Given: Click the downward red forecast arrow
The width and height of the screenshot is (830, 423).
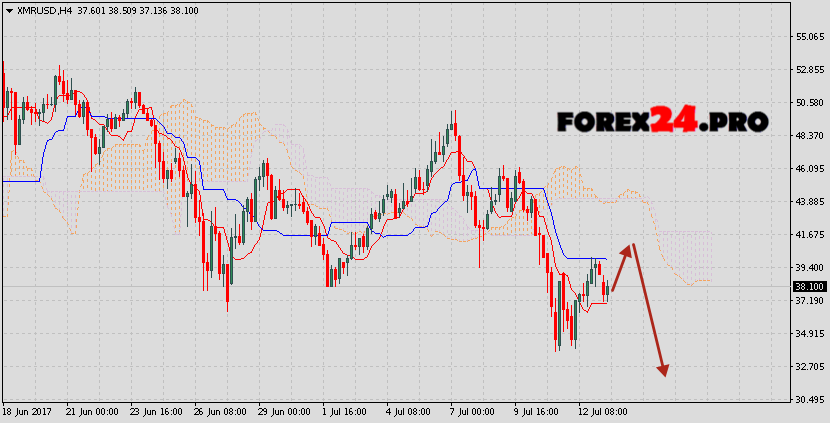Looking at the screenshot, I should click(648, 312).
